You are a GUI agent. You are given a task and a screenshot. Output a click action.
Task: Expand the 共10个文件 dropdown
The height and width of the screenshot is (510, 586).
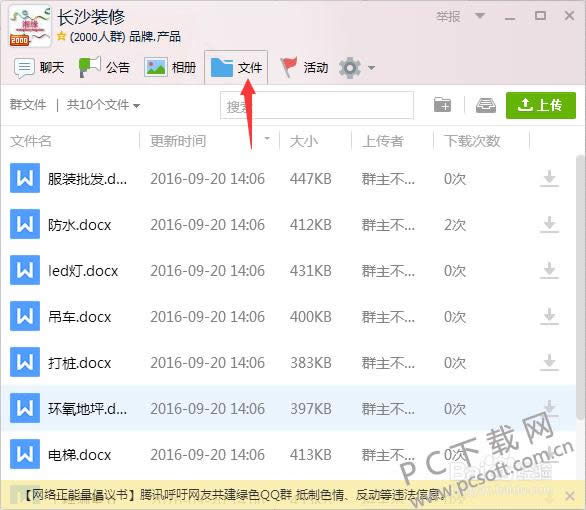104,105
